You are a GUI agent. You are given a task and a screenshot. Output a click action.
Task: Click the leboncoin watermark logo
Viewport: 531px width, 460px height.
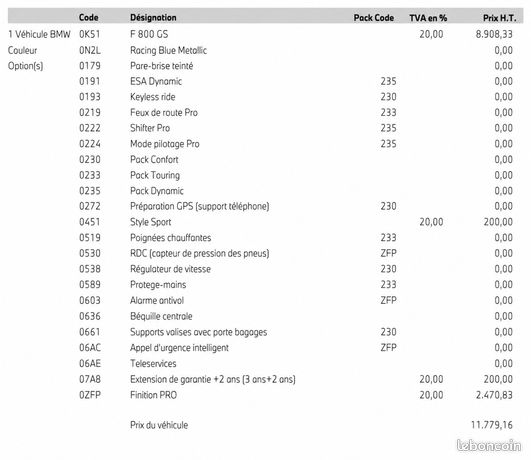[489, 445]
